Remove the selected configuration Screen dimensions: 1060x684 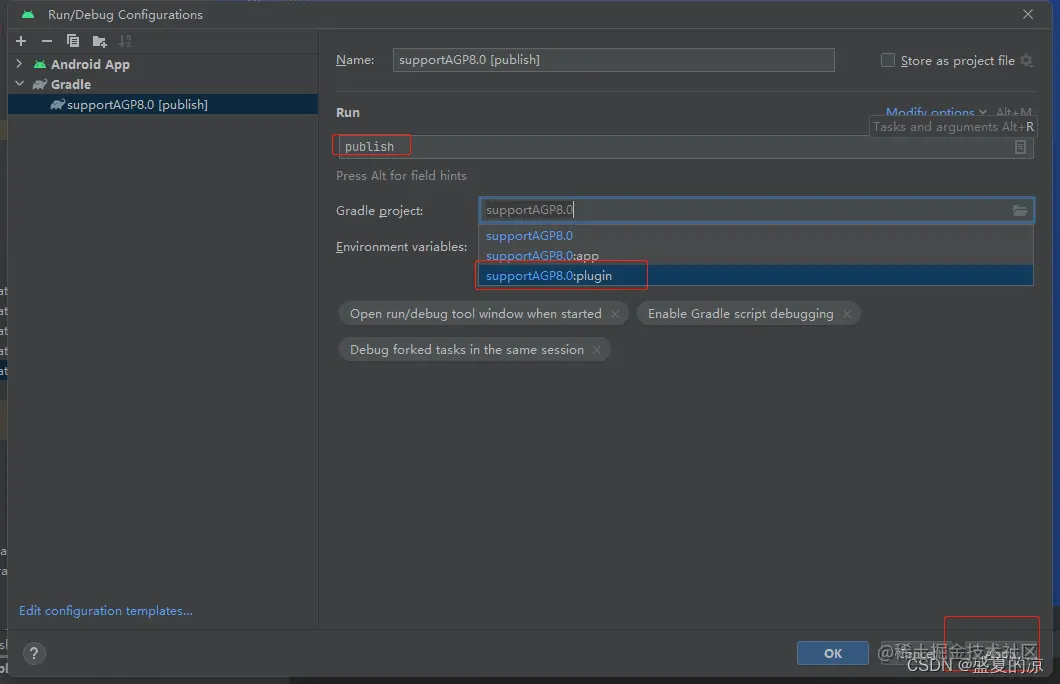(x=47, y=41)
